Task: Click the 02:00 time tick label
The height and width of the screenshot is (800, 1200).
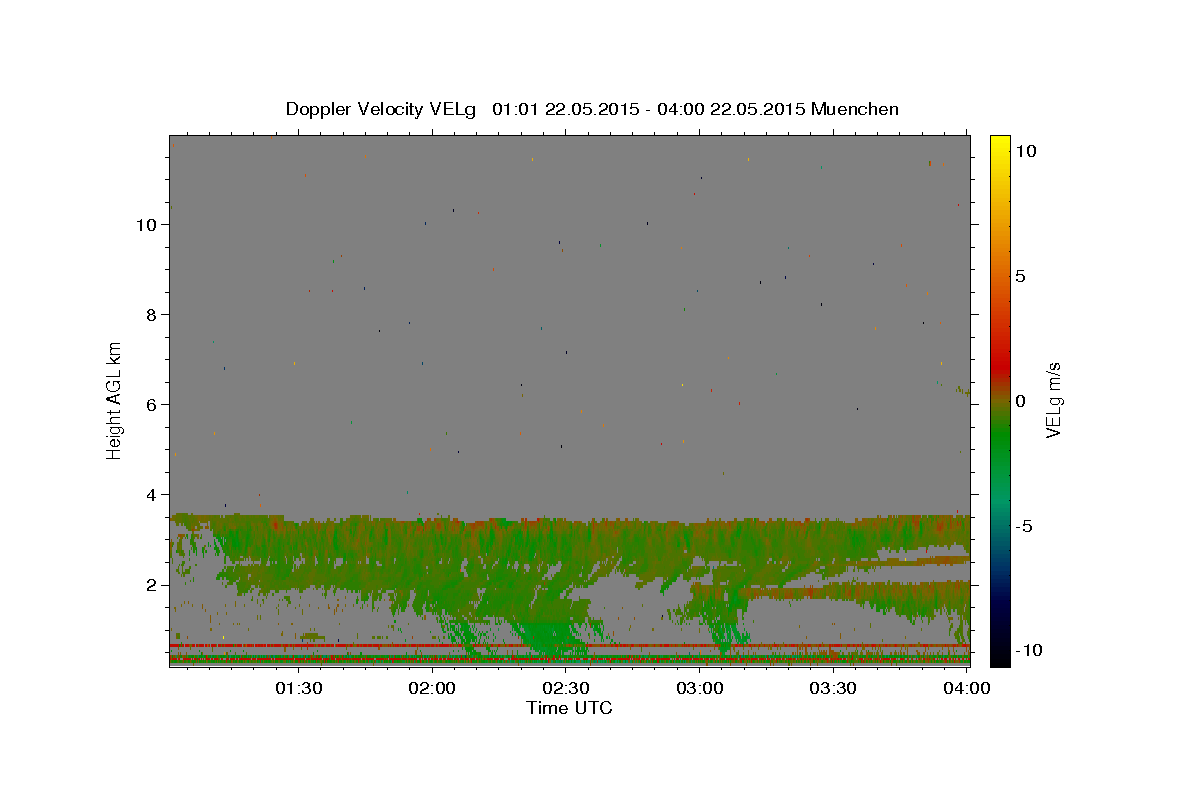Action: pos(433,688)
